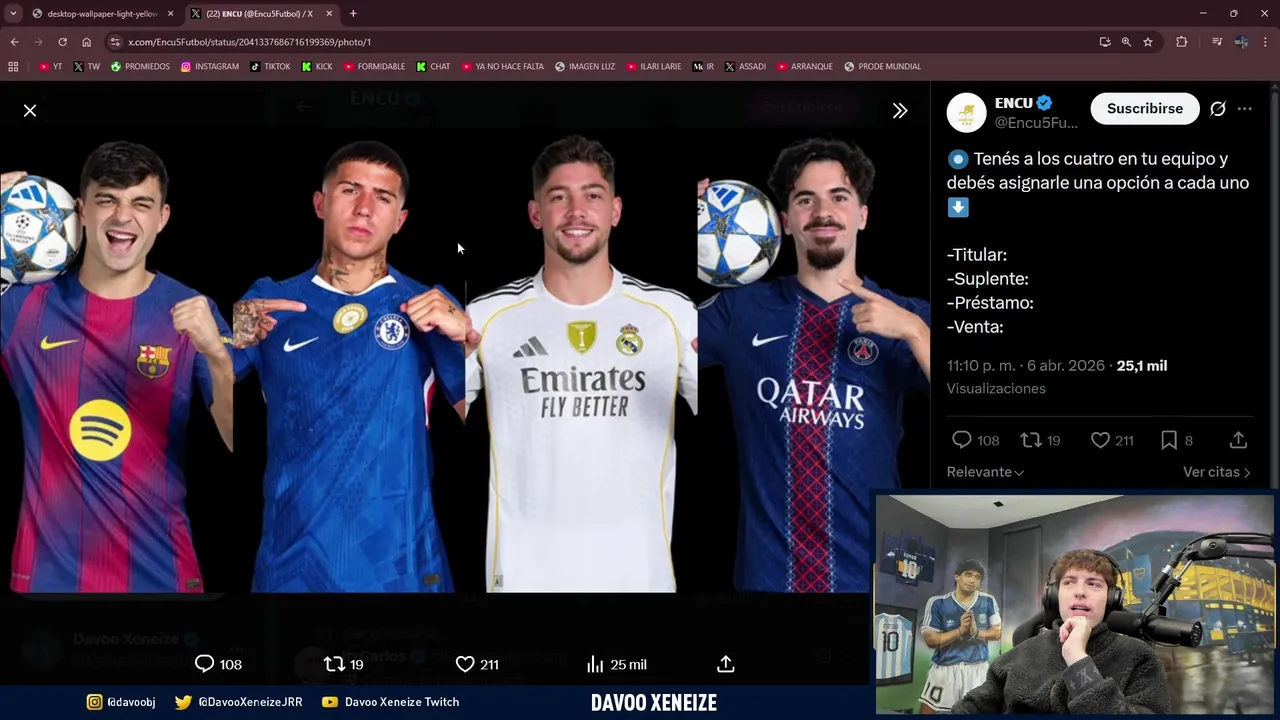Open the browser profile avatar
Image resolution: width=1280 pixels, height=720 pixels.
pyautogui.click(x=1241, y=42)
